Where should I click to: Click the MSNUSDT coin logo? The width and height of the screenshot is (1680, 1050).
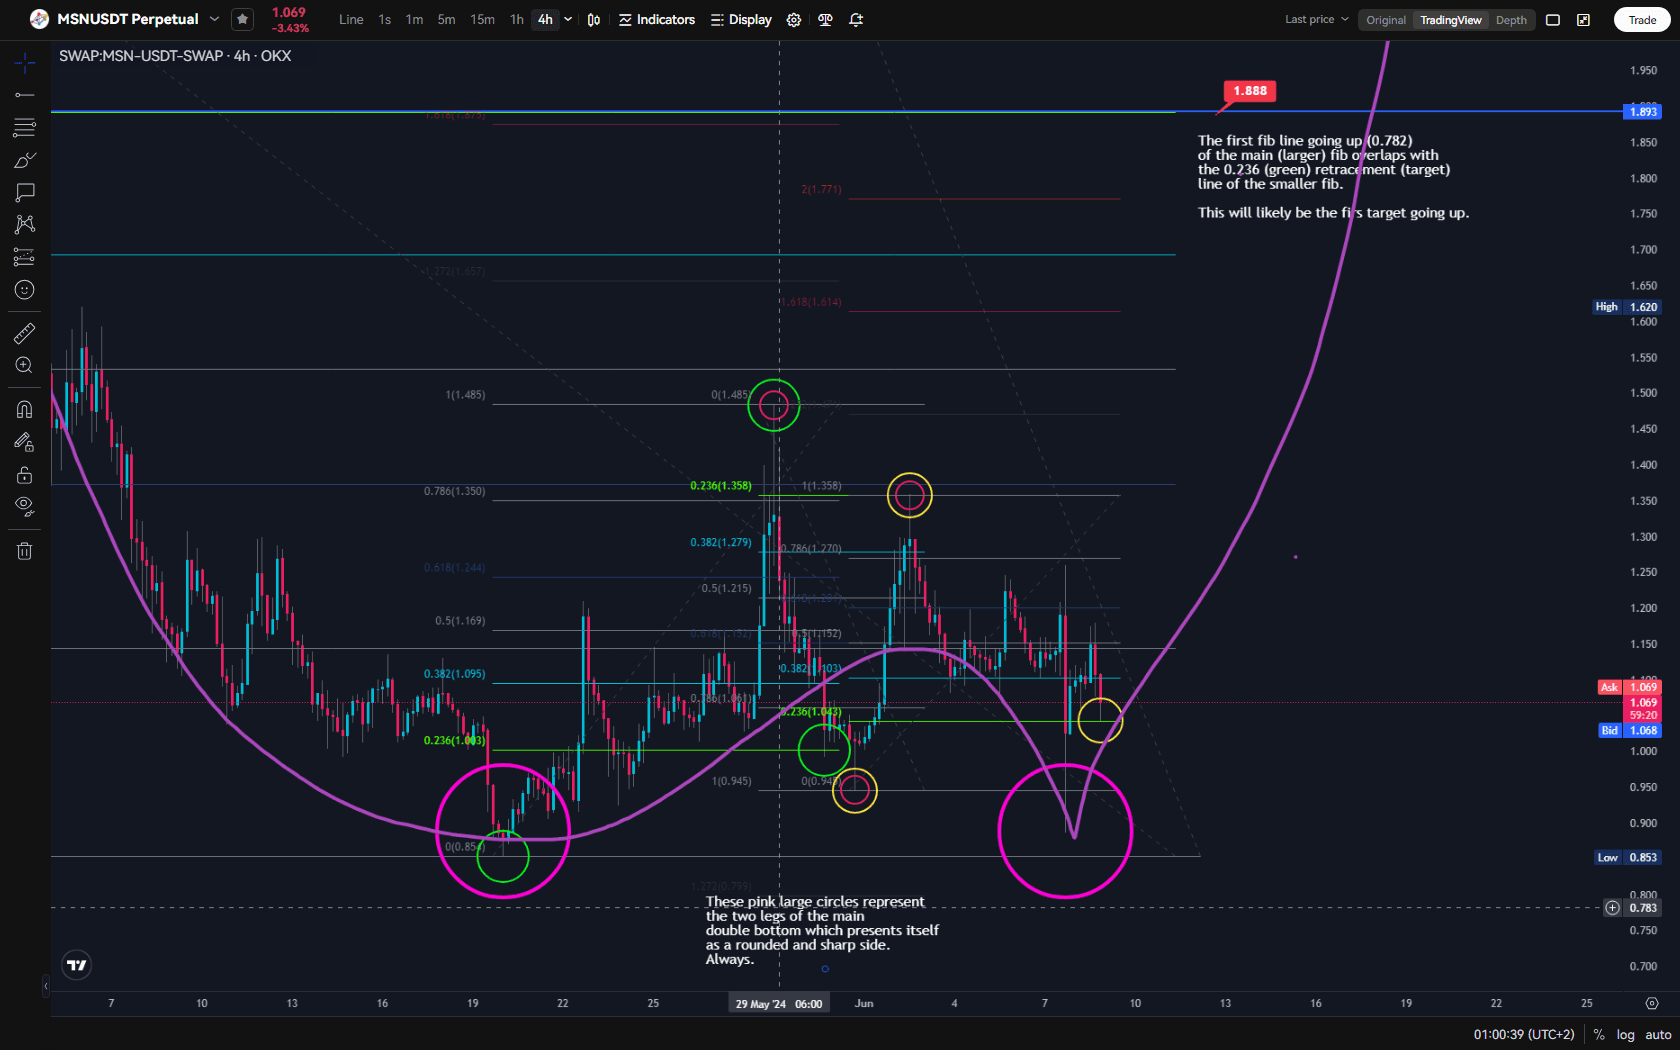pos(39,19)
